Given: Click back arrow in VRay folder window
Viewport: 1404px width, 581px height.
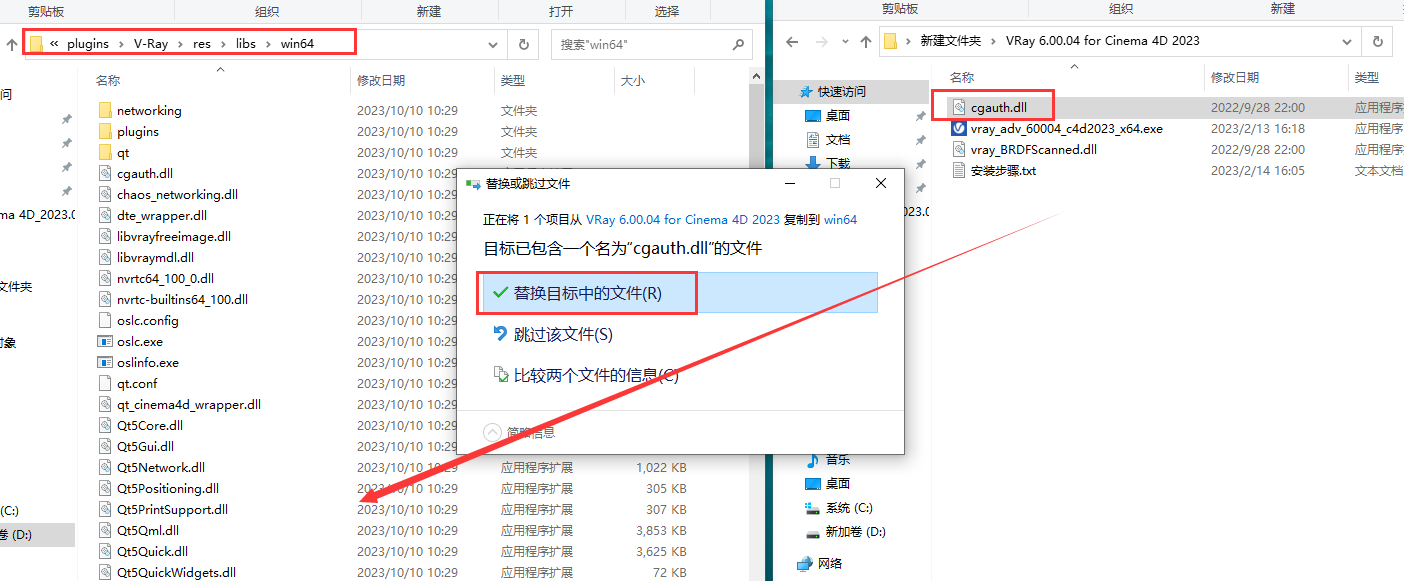Looking at the screenshot, I should coord(792,42).
